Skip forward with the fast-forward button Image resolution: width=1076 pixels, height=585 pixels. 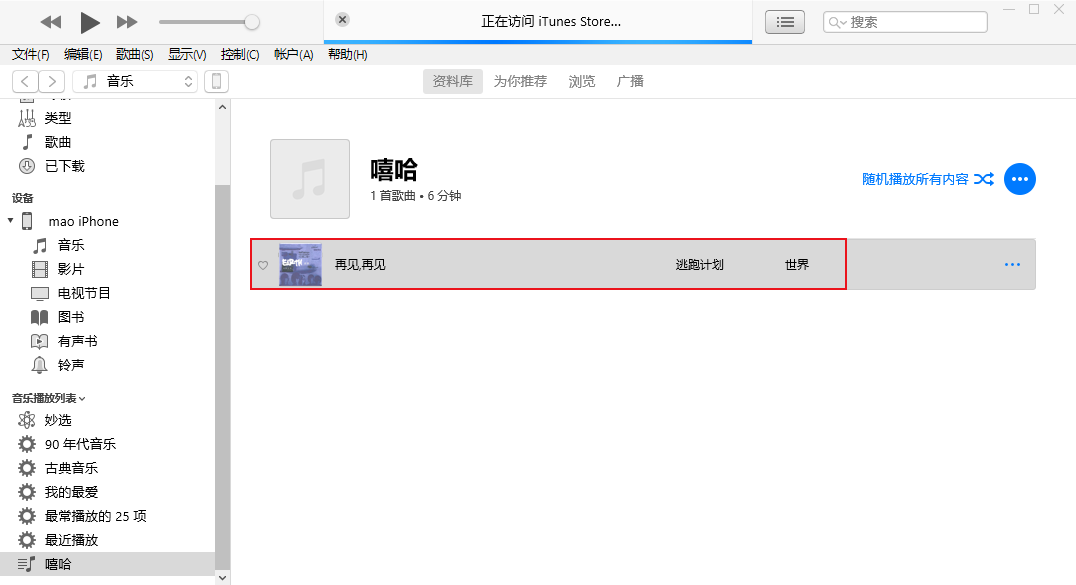(x=127, y=22)
